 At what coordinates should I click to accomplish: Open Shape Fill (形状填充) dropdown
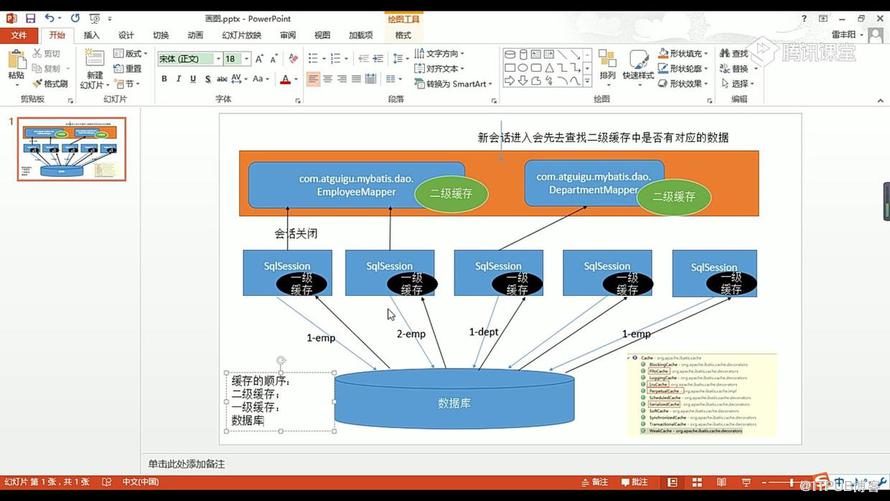point(683,53)
